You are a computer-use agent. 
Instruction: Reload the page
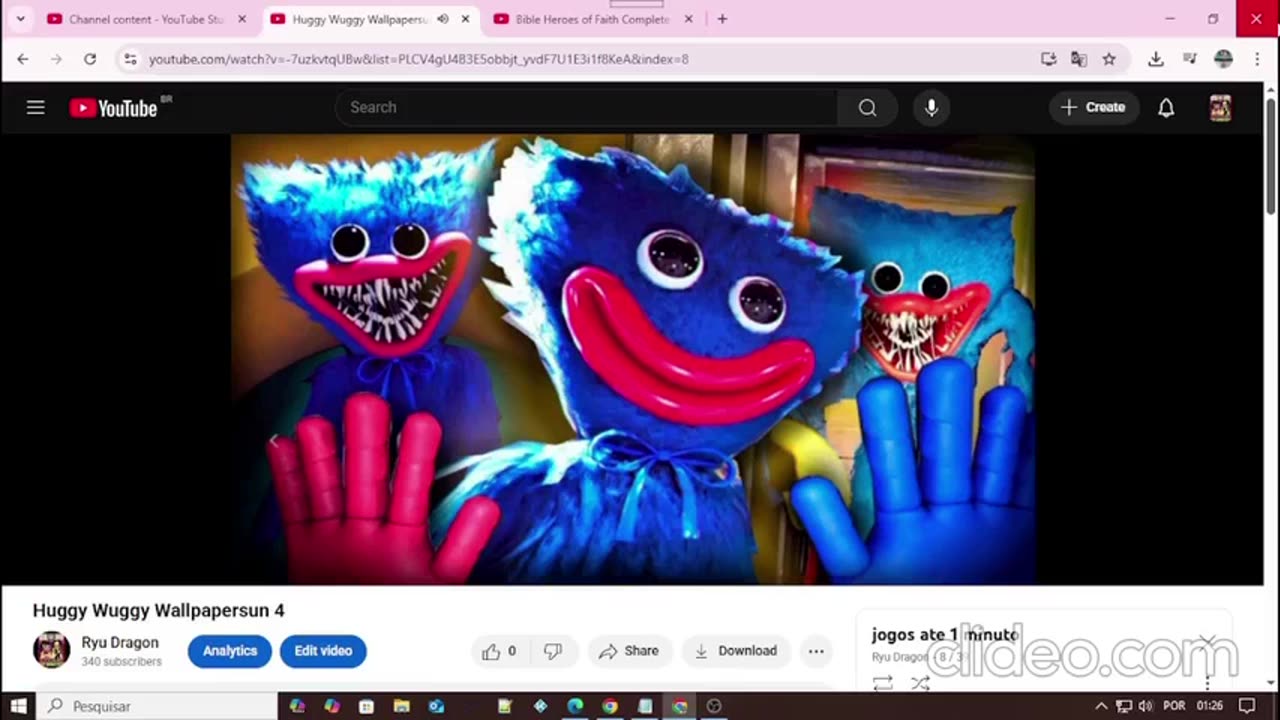pyautogui.click(x=90, y=59)
